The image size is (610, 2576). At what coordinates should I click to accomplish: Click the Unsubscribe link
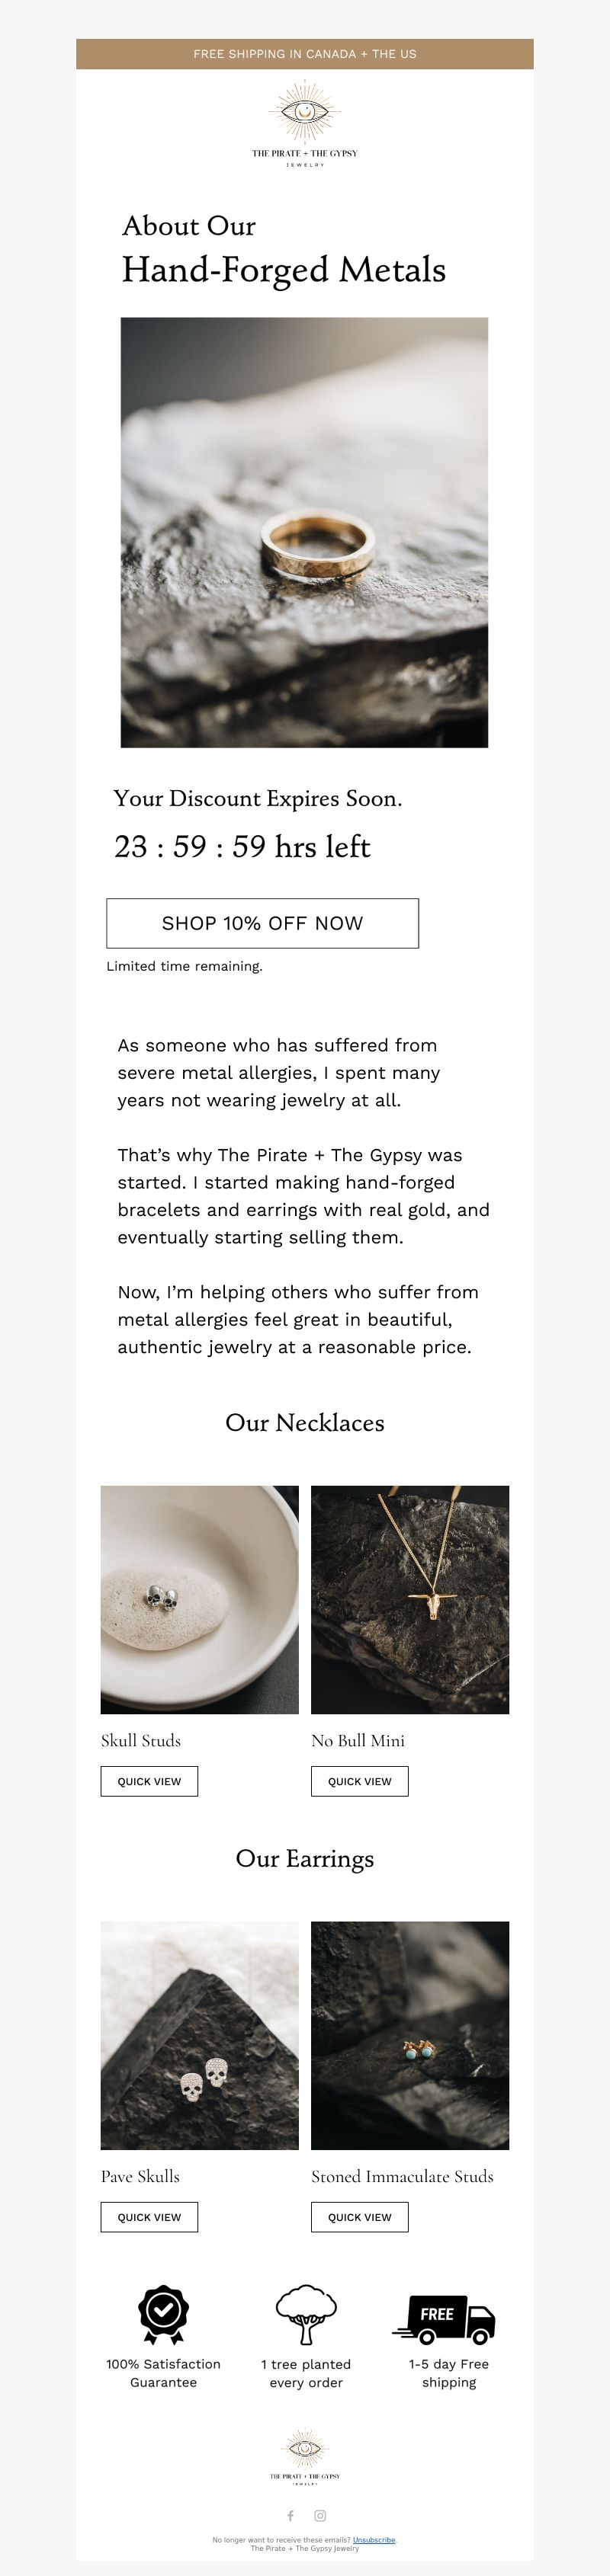pyautogui.click(x=374, y=2540)
